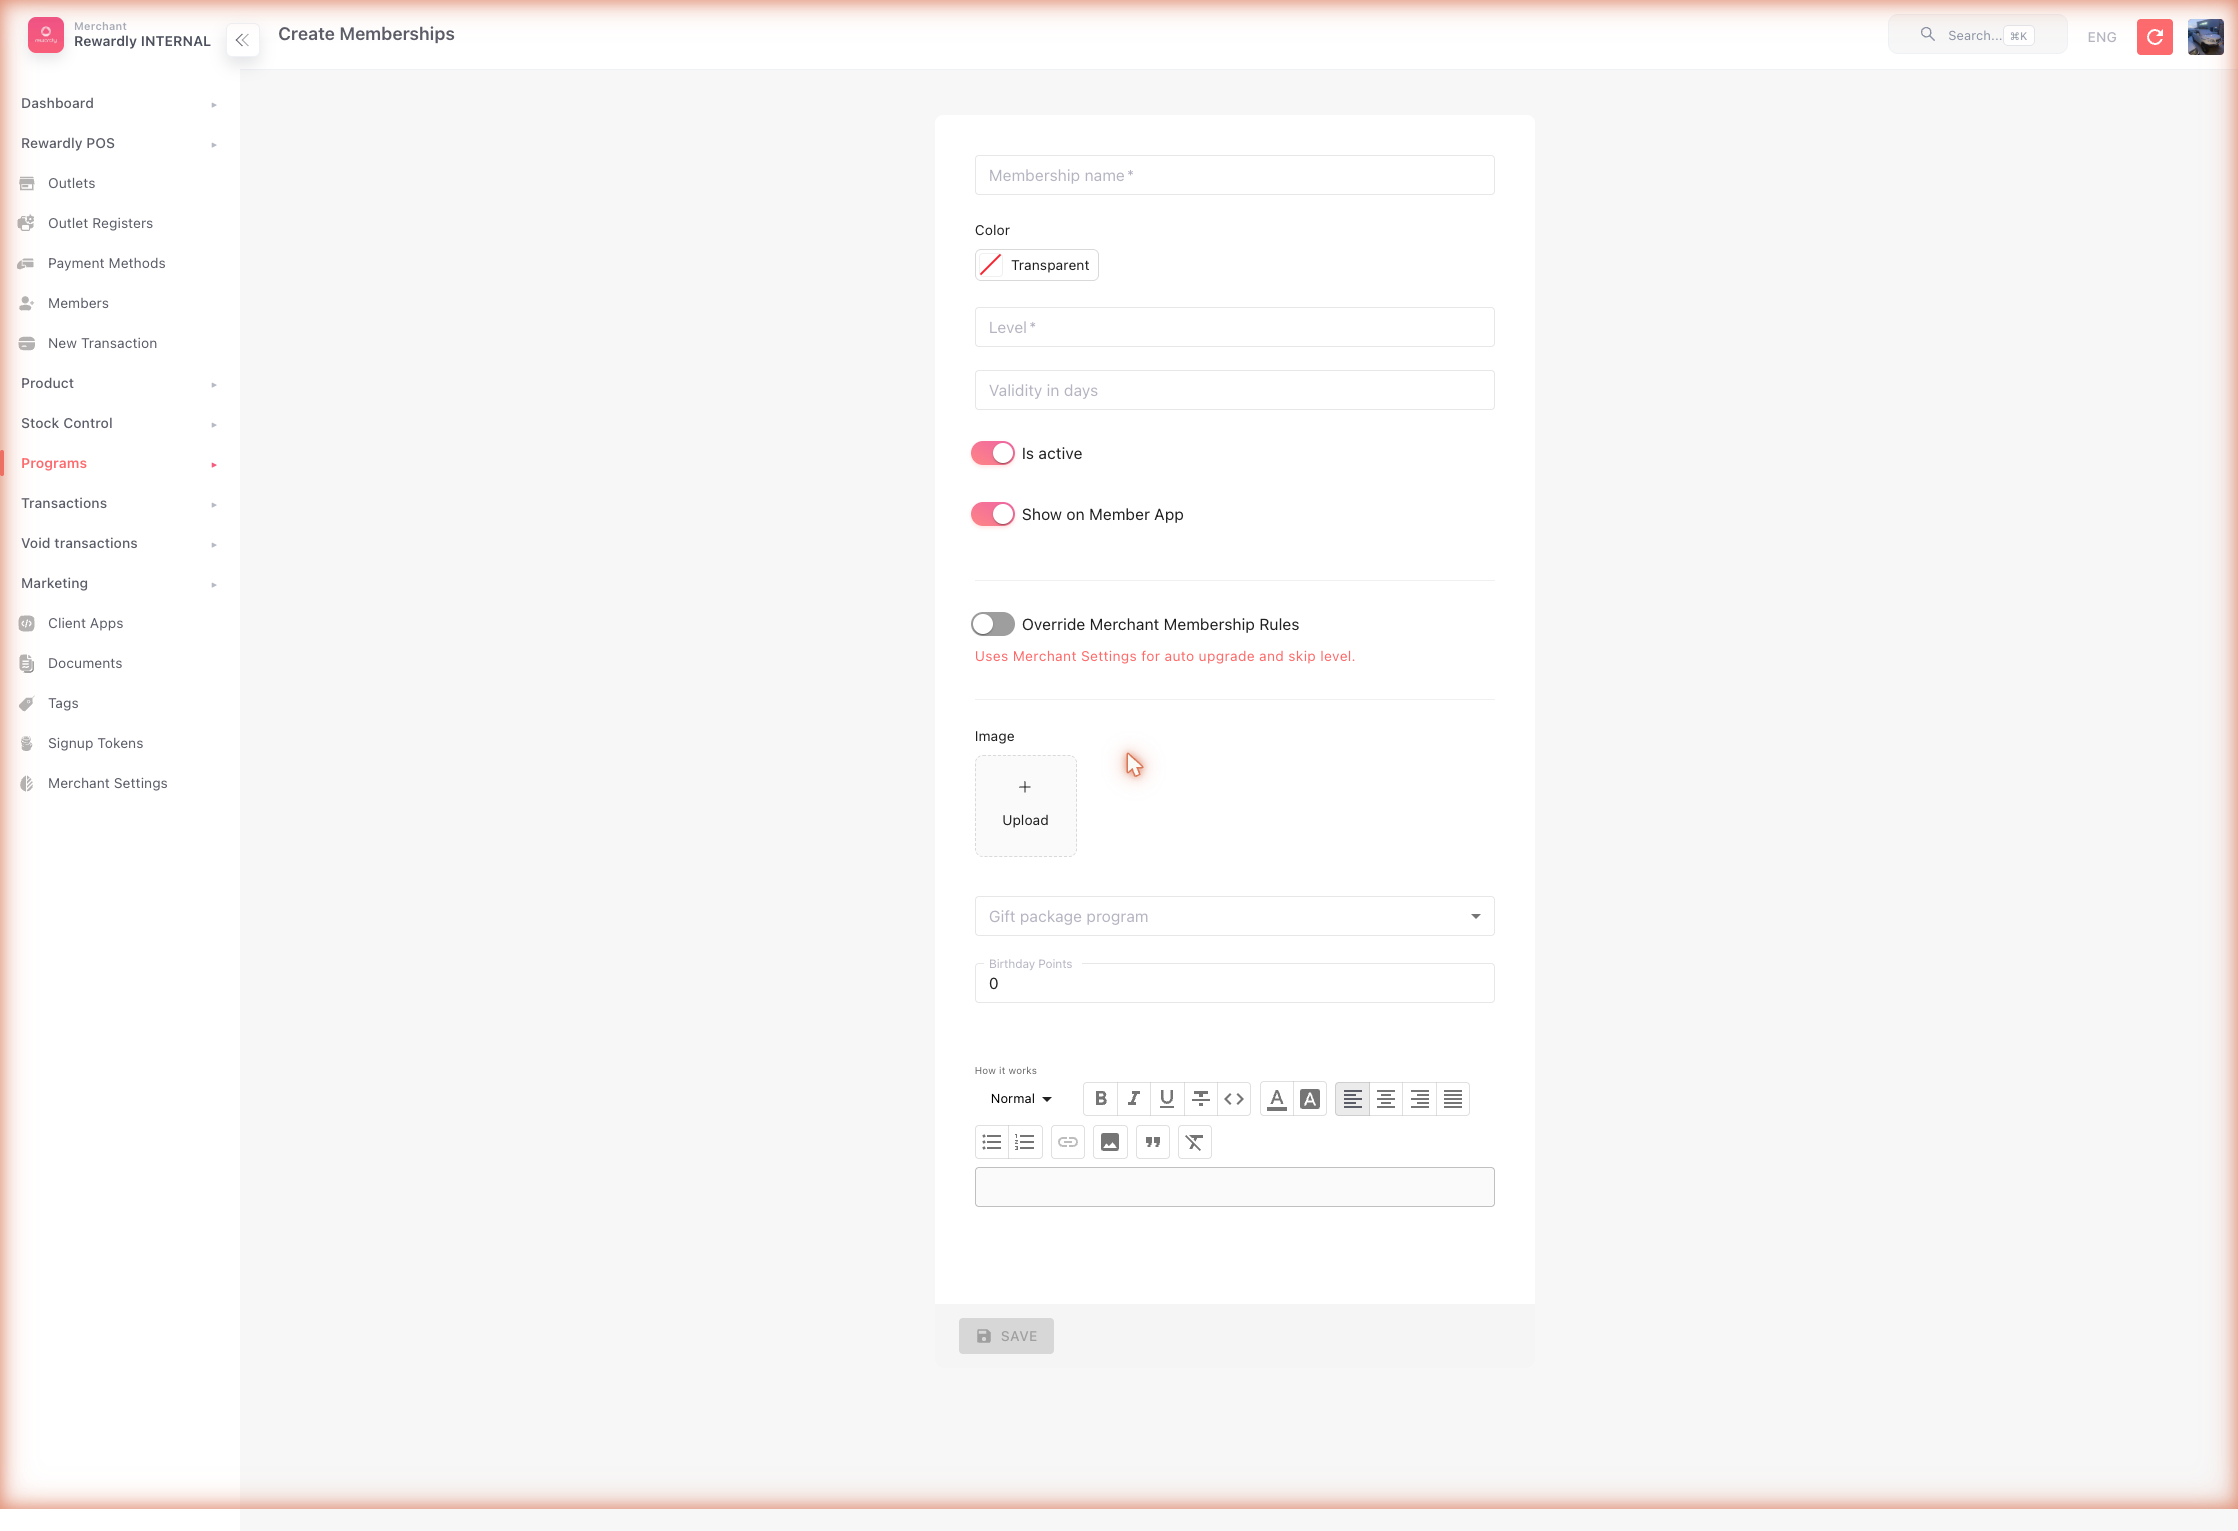Toggle bold formatting in editor
Image resolution: width=2238 pixels, height=1531 pixels.
1100,1099
